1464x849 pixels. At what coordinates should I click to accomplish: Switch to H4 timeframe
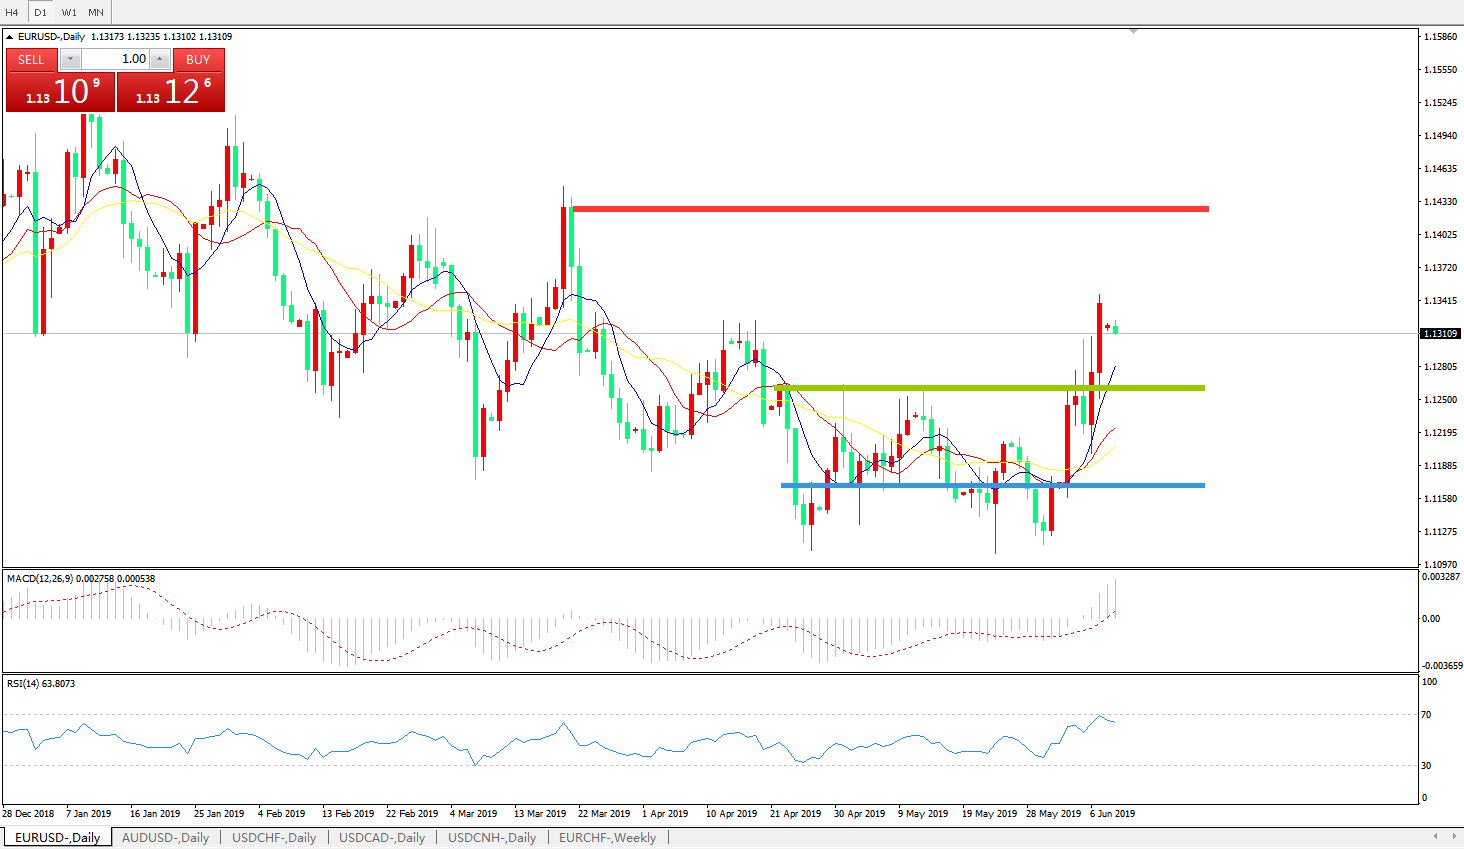(12, 13)
